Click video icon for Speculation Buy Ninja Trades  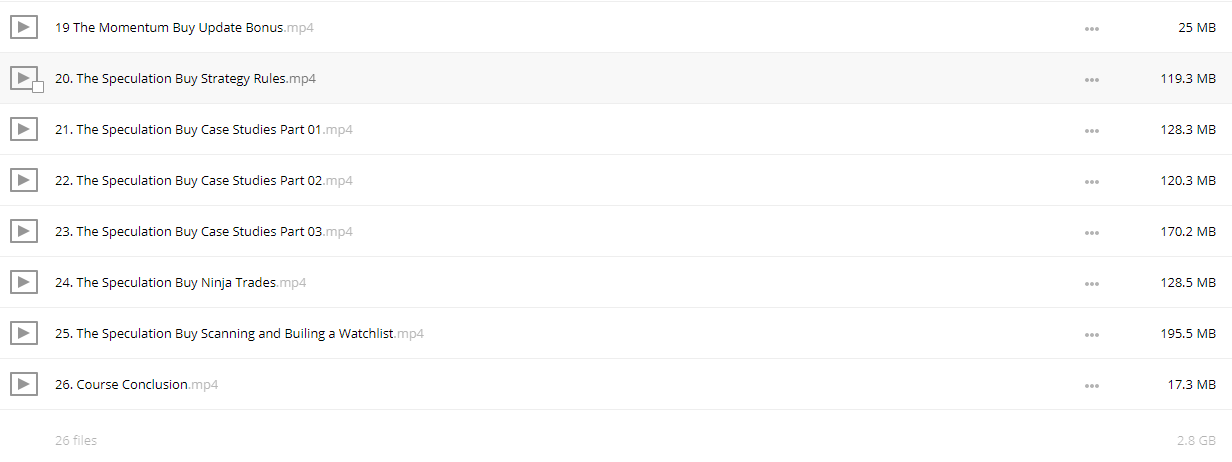[x=24, y=282]
